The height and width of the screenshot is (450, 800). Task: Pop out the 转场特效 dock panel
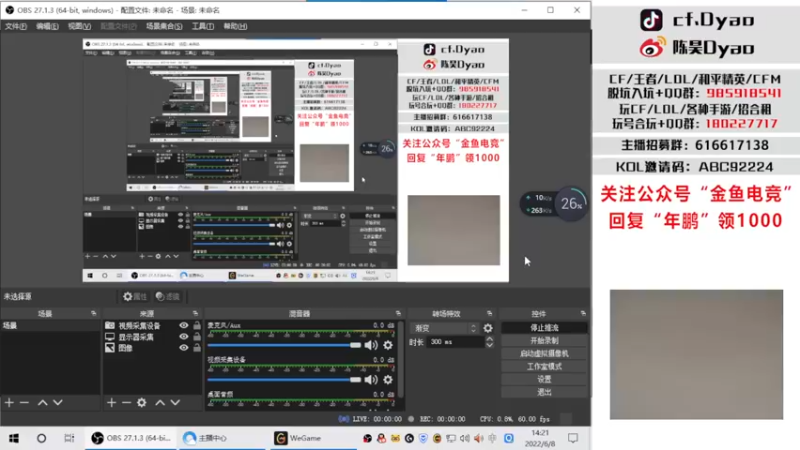point(489,313)
